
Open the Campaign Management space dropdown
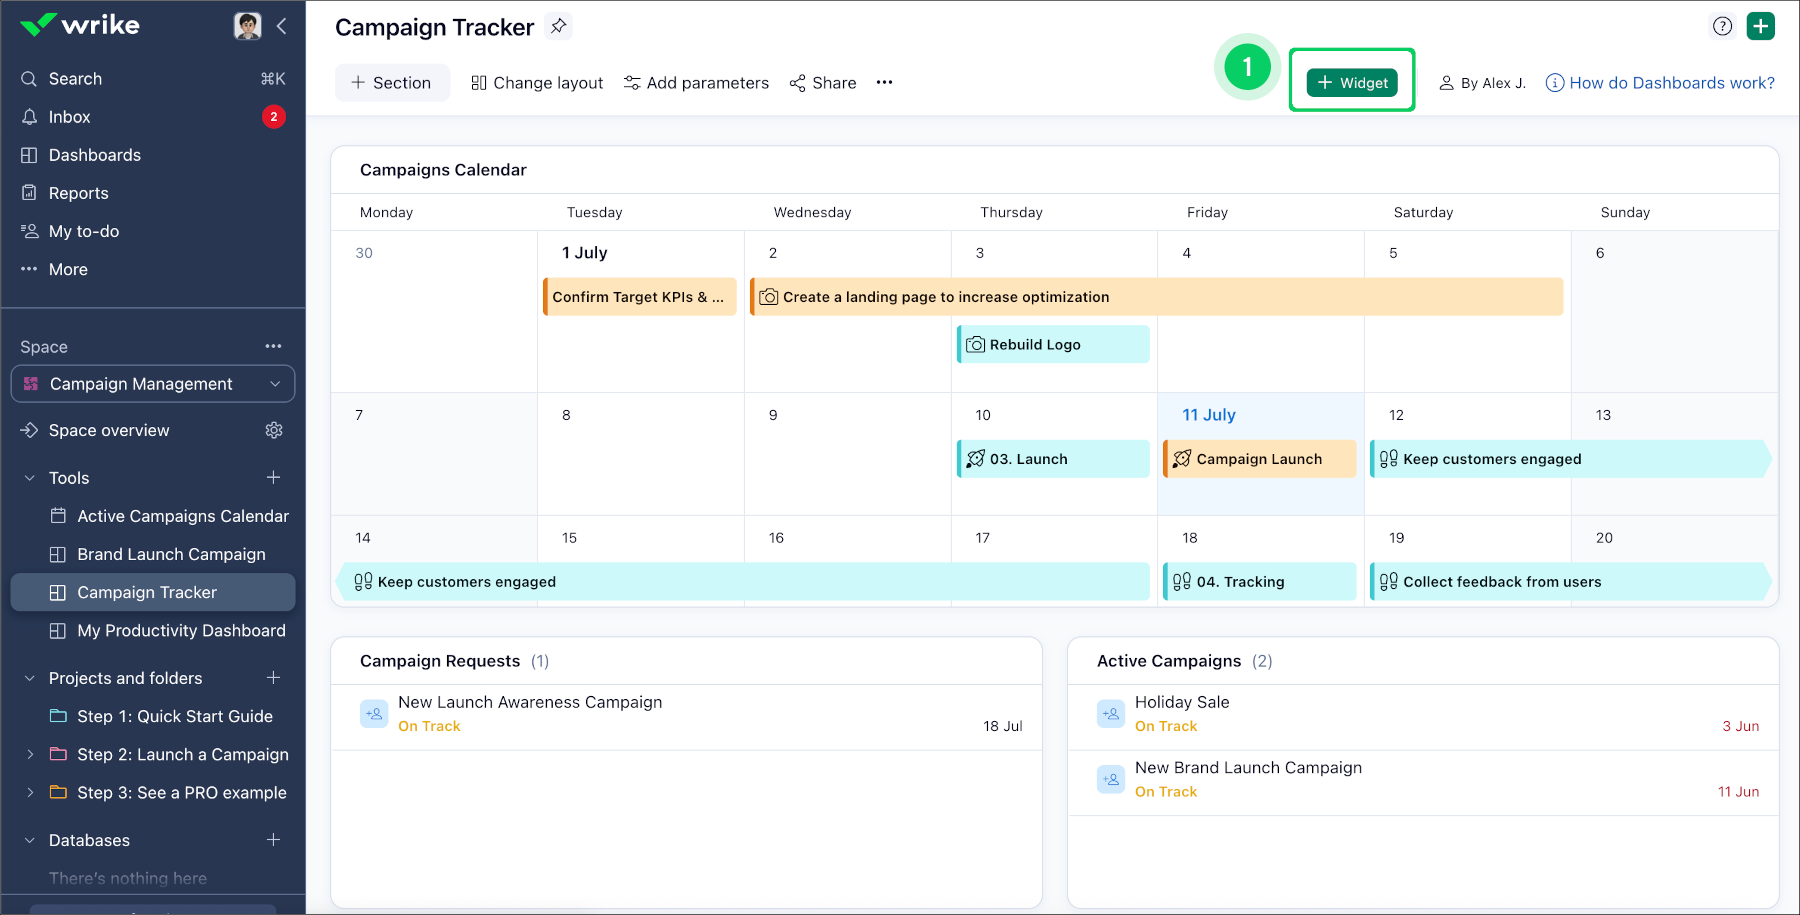[153, 384]
